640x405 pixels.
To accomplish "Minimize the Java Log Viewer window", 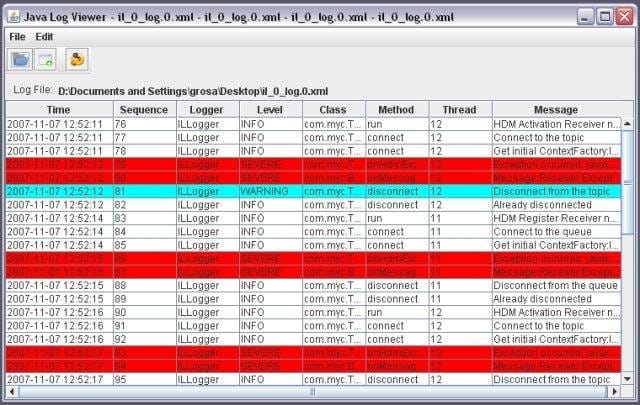I will pos(585,17).
